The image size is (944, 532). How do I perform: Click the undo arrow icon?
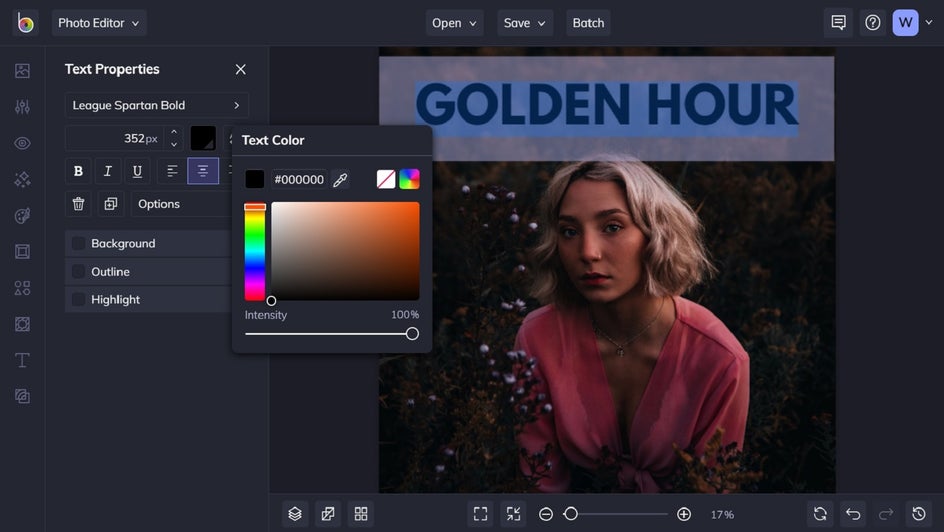pyautogui.click(x=853, y=514)
